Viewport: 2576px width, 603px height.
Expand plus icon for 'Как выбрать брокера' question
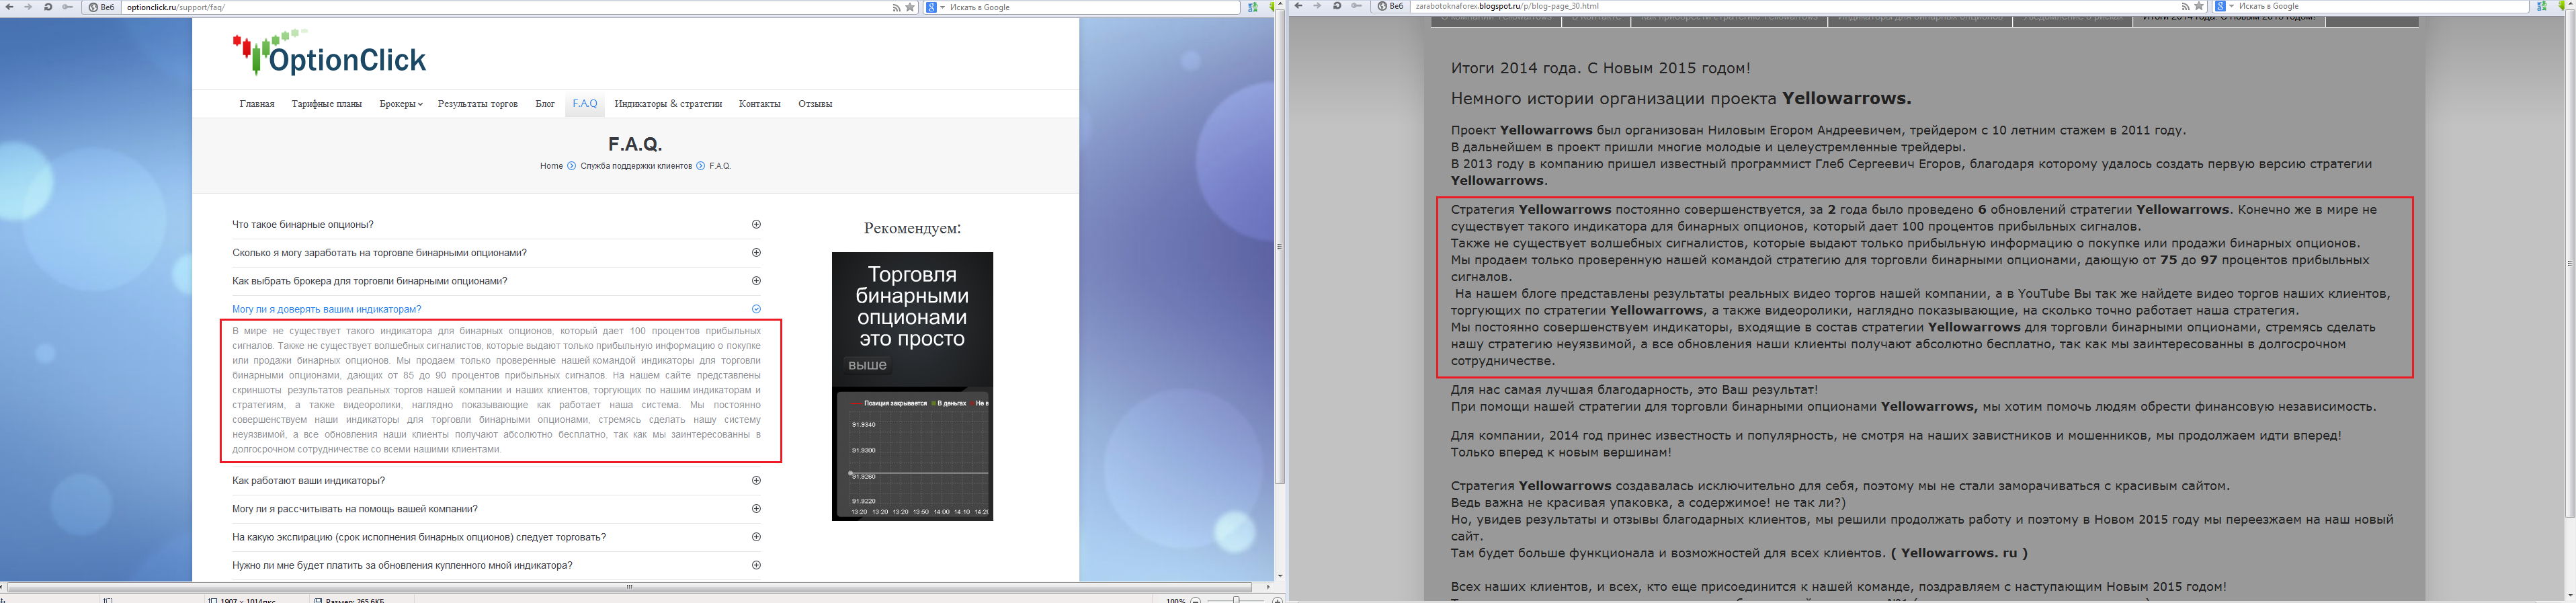point(756,280)
